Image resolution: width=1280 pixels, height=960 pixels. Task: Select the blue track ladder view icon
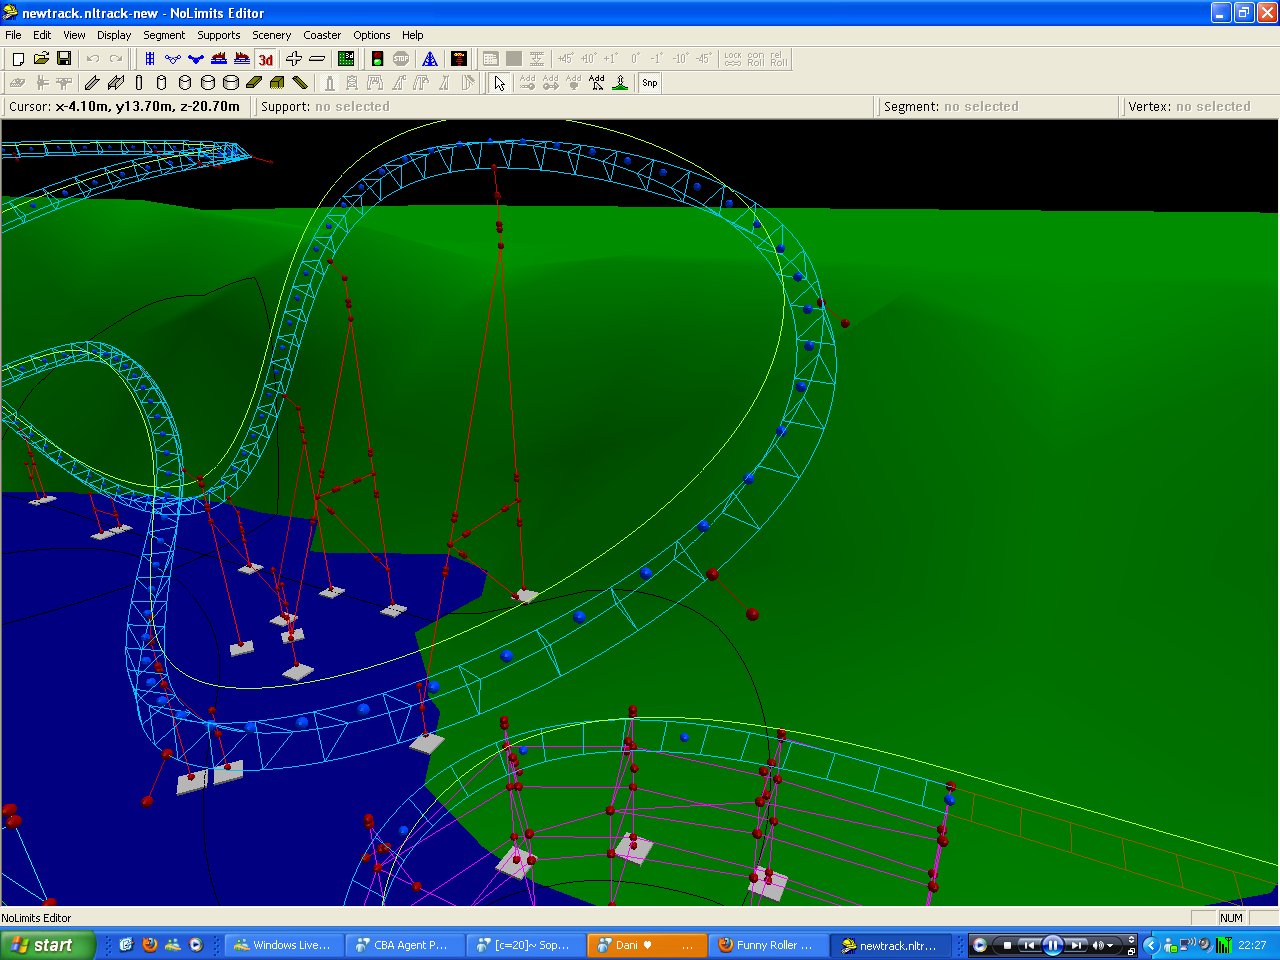[150, 59]
